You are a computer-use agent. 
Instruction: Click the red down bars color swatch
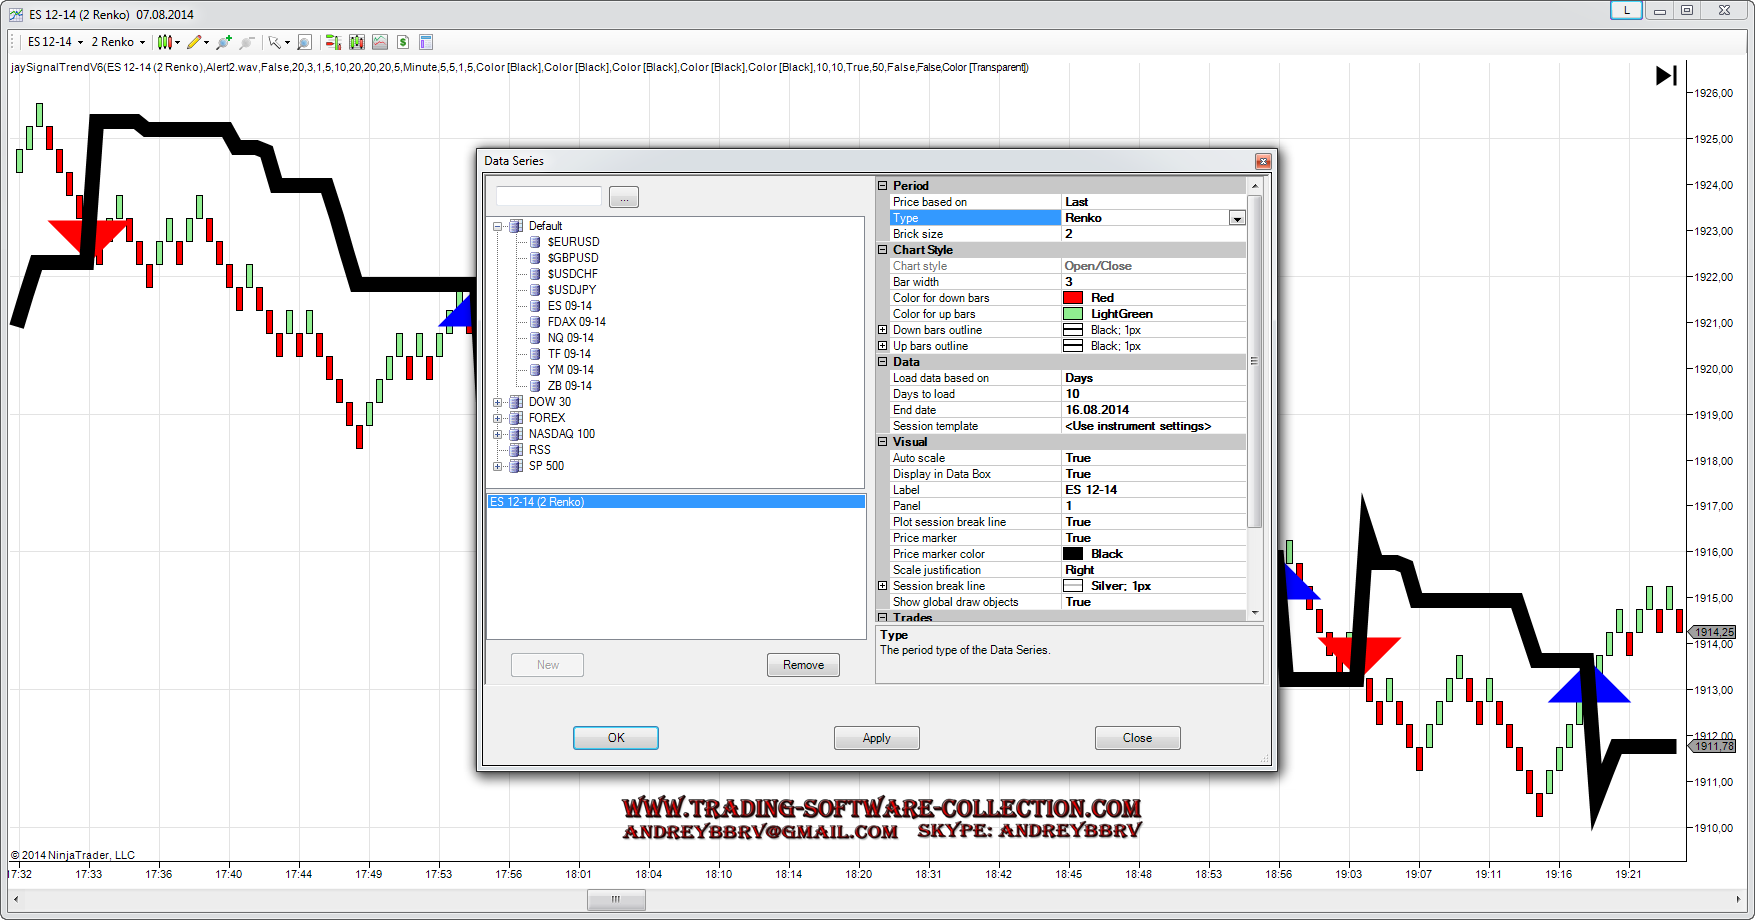point(1073,298)
